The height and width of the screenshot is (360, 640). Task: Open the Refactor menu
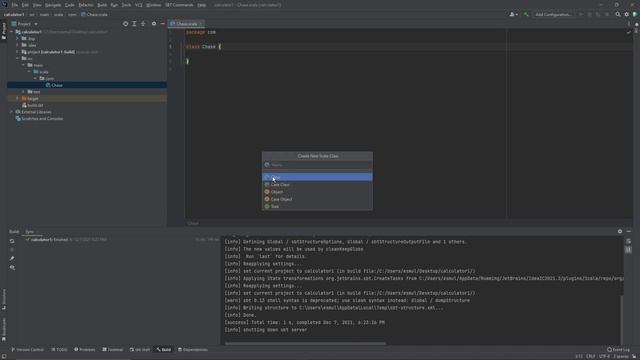coord(86,5)
